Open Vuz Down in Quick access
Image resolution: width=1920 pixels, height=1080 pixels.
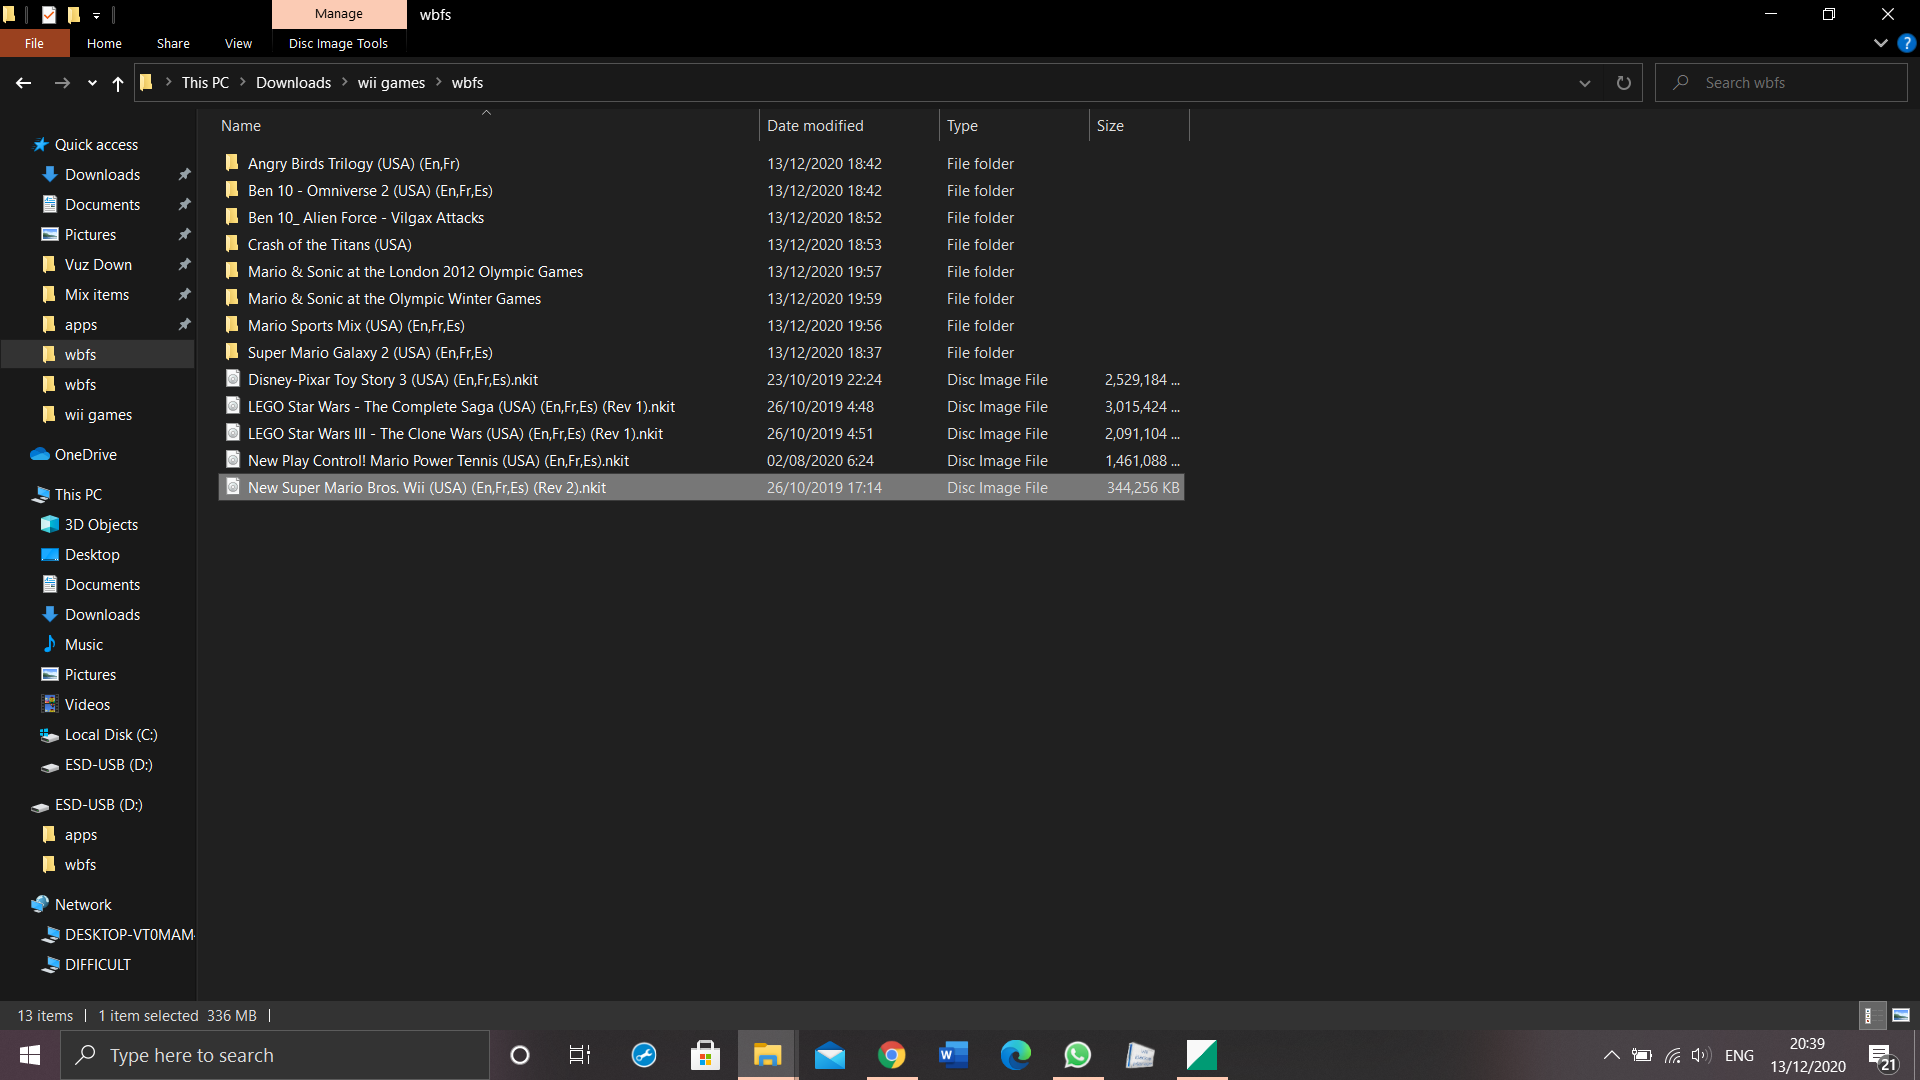(98, 264)
